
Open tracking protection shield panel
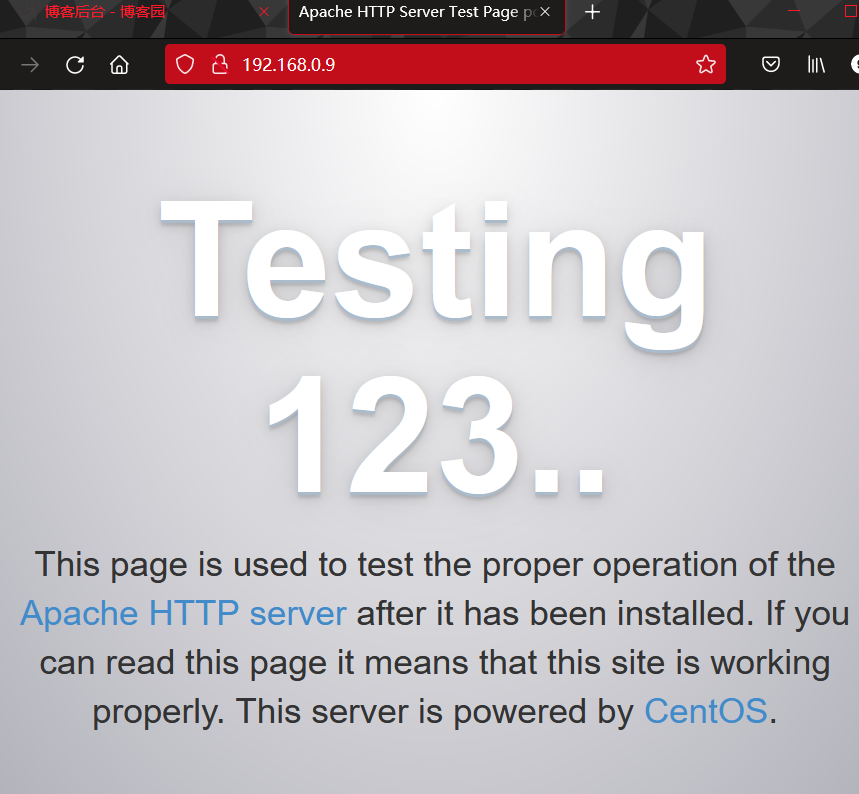(x=185, y=64)
